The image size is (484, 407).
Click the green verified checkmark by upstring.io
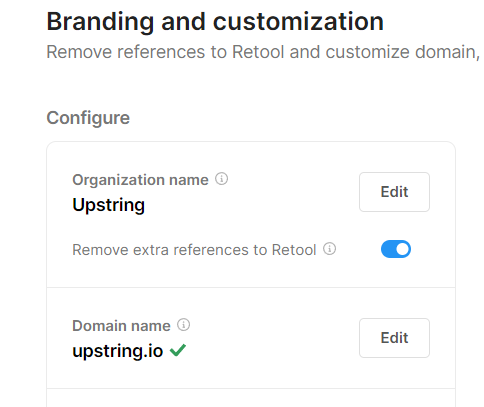click(x=178, y=350)
